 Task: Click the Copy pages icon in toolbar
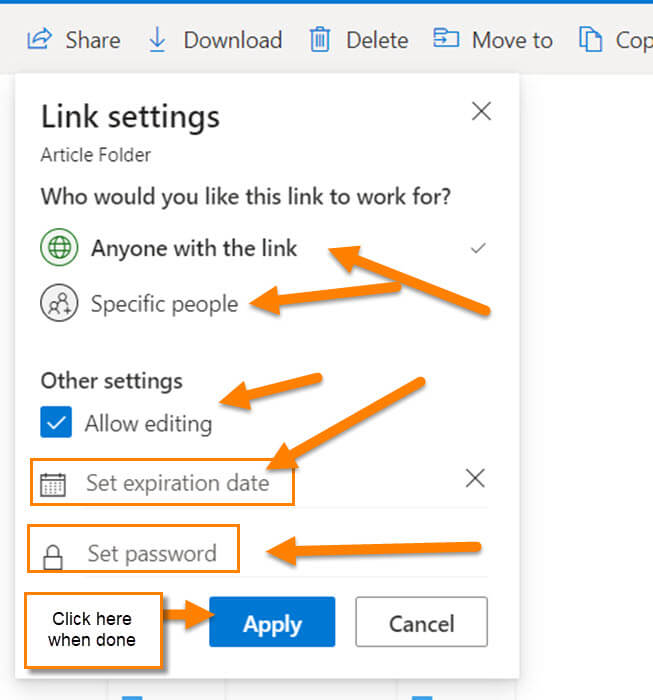[590, 39]
